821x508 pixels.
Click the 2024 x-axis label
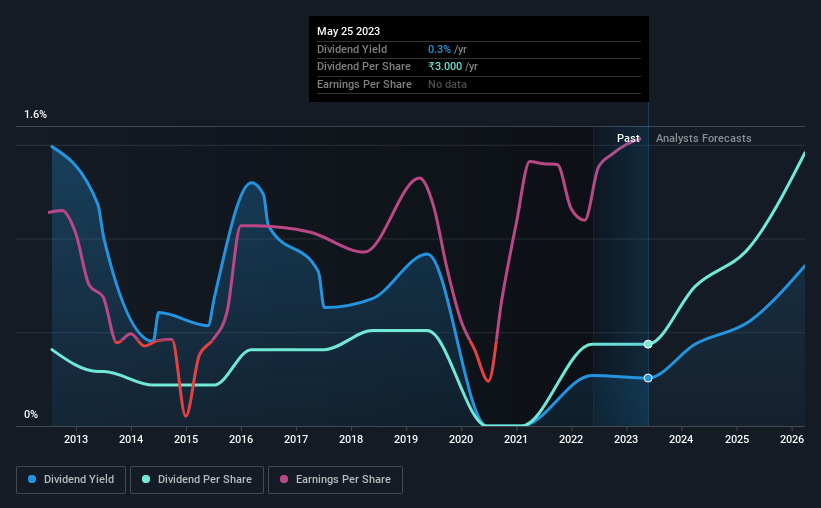681,439
